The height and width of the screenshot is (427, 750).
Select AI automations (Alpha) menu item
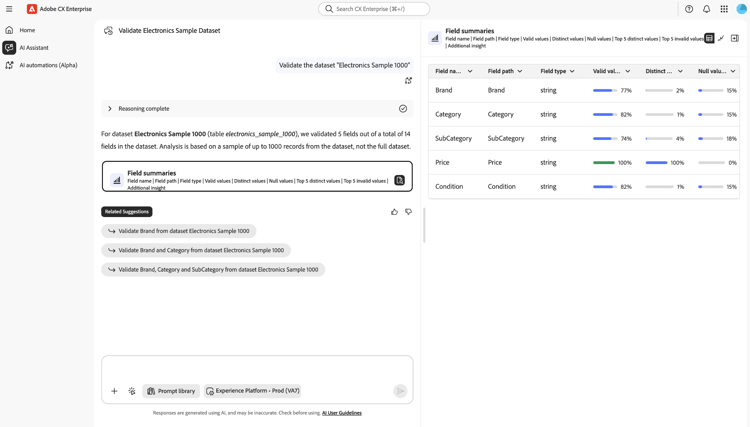click(48, 65)
